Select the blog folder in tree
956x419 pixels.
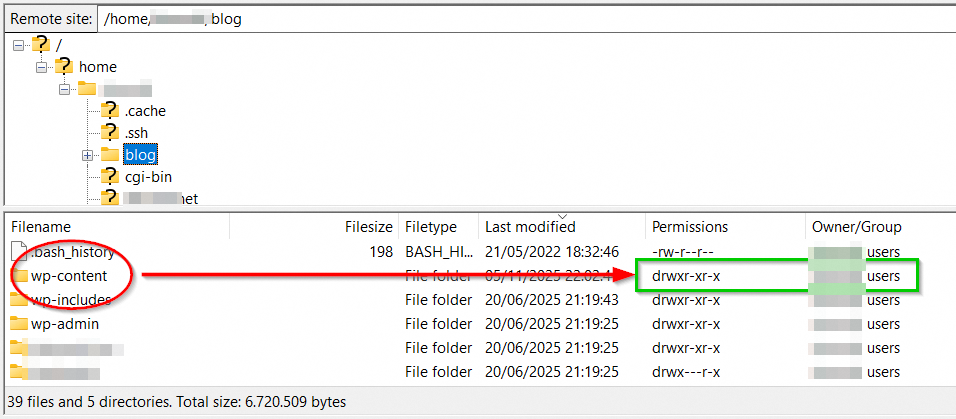click(140, 154)
